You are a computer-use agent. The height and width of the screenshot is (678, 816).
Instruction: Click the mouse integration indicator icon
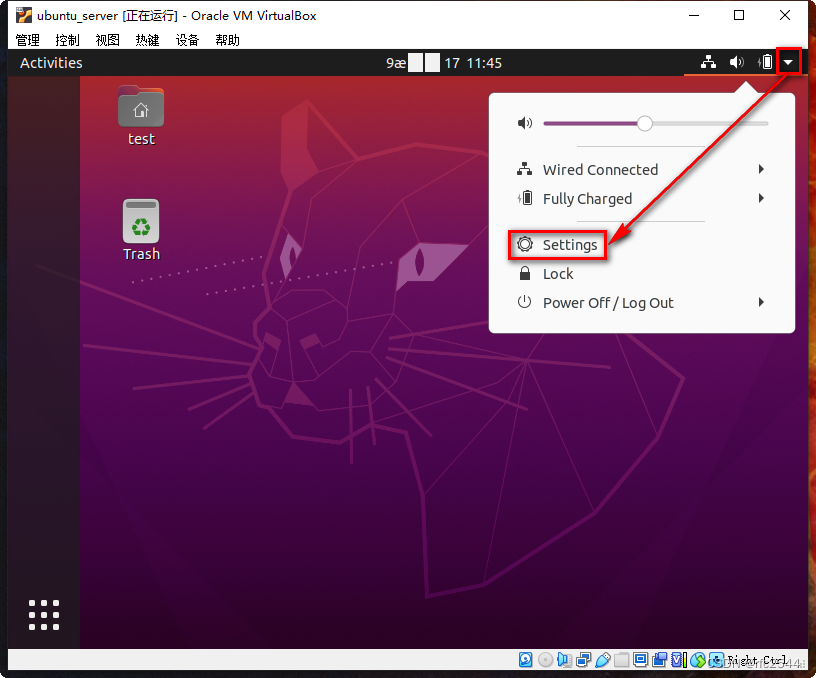tap(698, 660)
